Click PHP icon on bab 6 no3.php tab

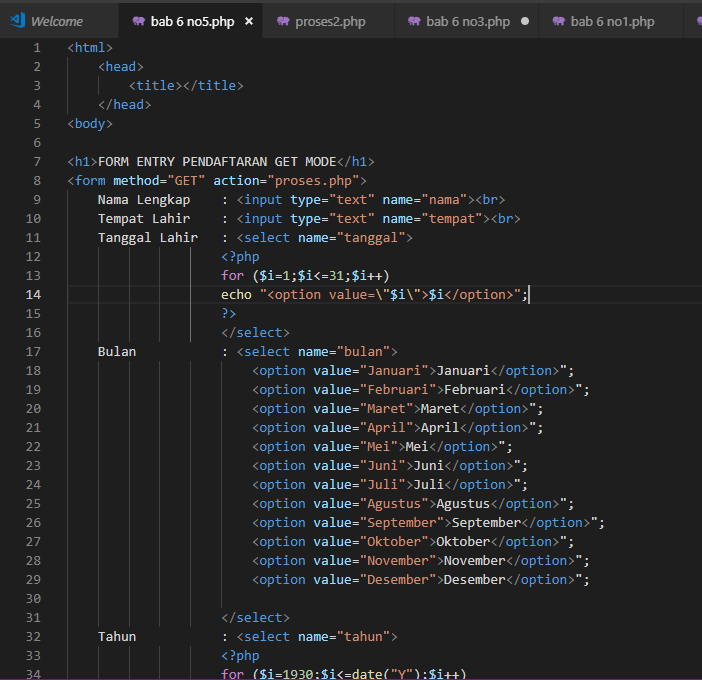pos(414,21)
